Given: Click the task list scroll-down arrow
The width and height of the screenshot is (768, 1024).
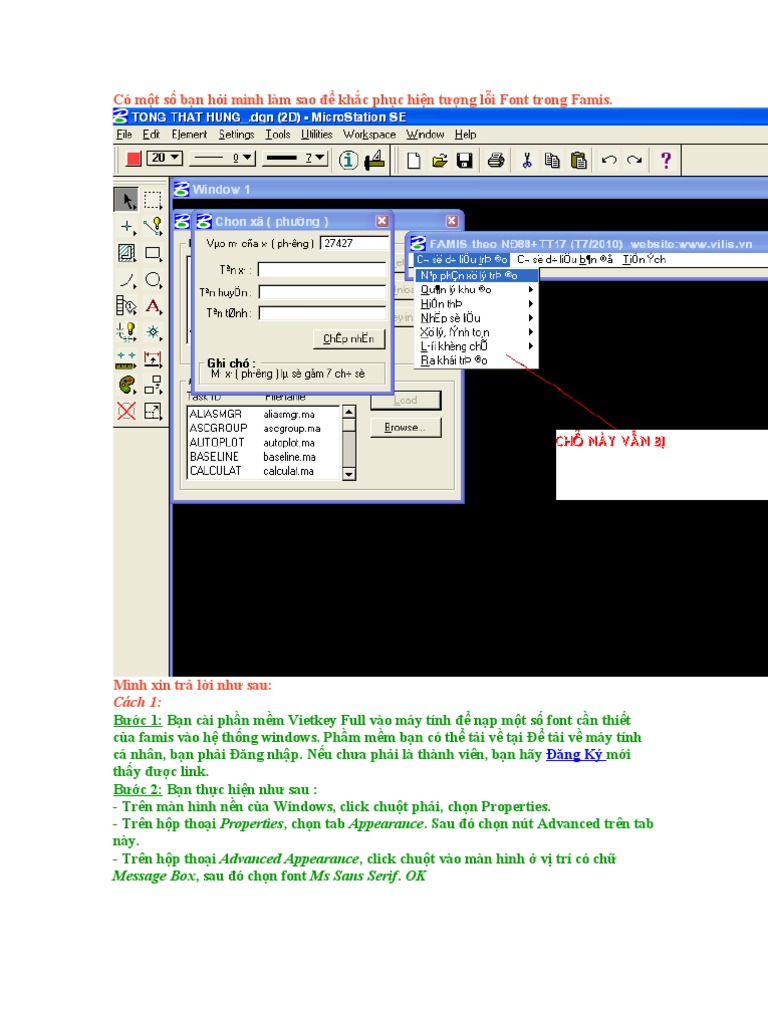Looking at the screenshot, I should [x=349, y=474].
